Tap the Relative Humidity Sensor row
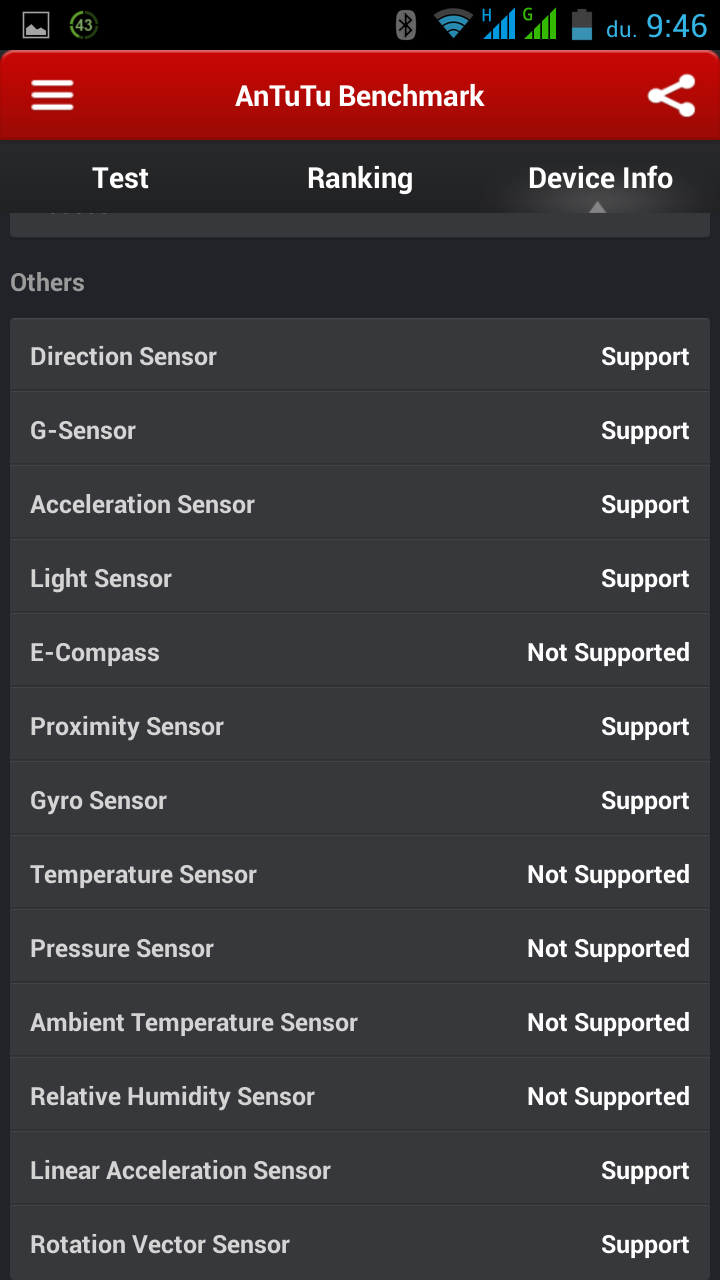This screenshot has height=1280, width=720. click(360, 1097)
